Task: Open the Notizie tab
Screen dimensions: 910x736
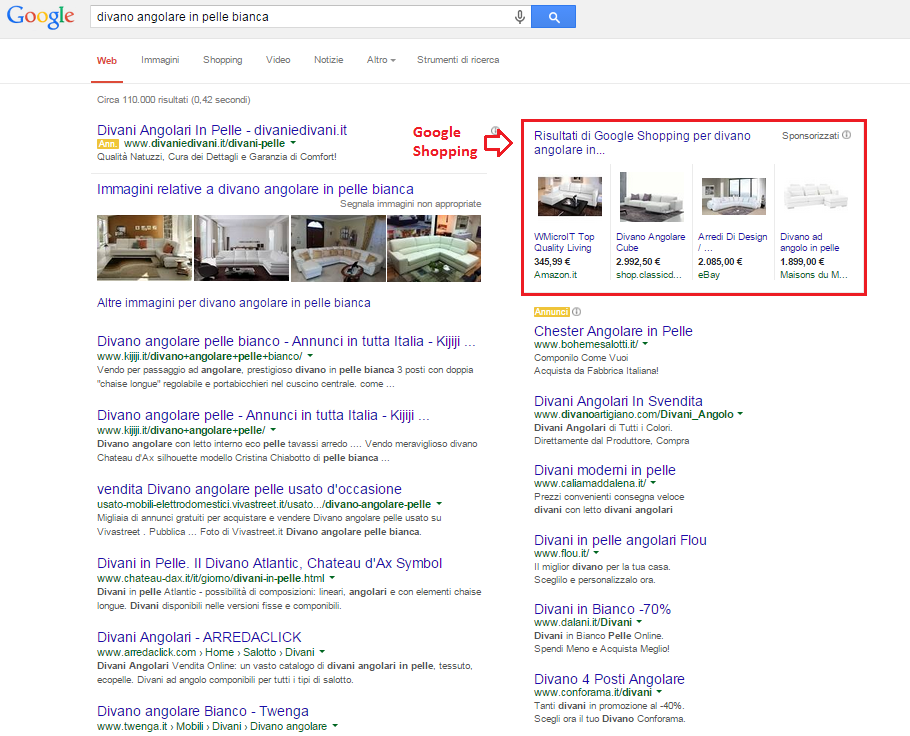Action: (328, 60)
